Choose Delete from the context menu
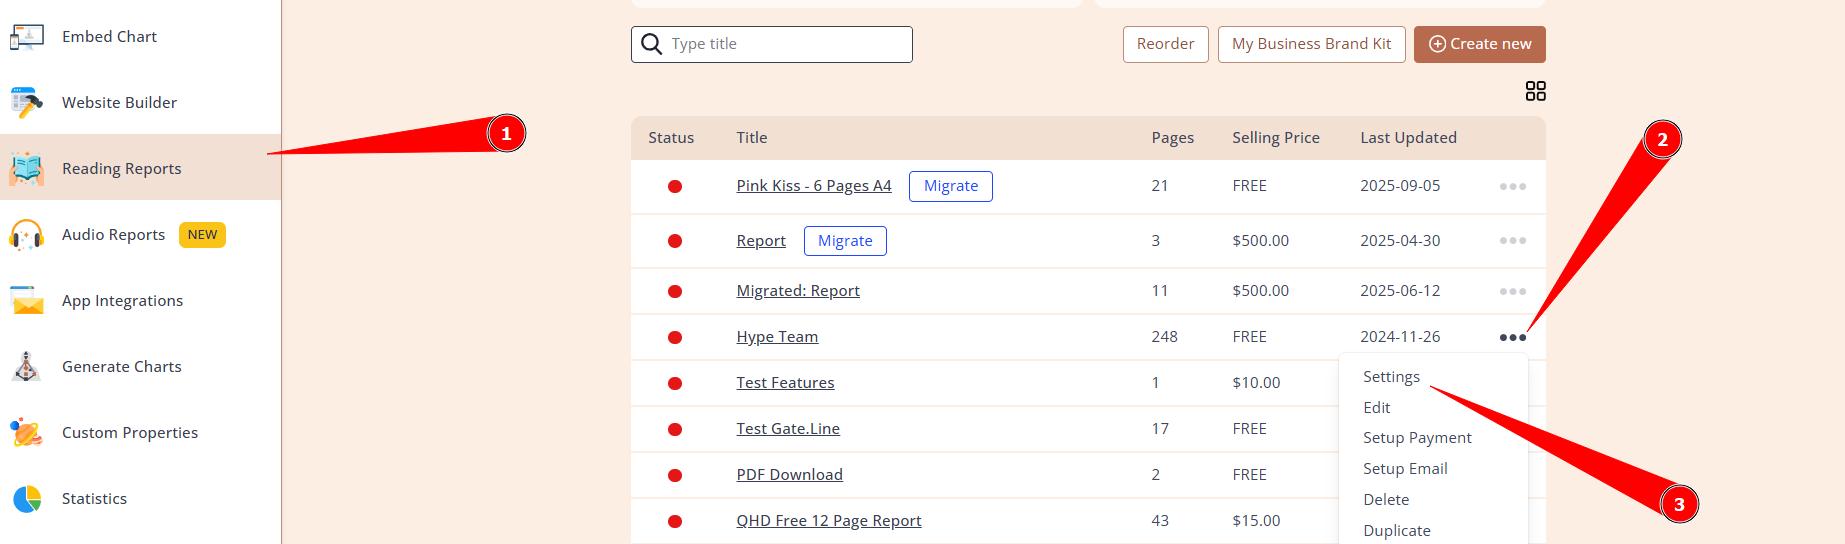The width and height of the screenshot is (1845, 544). point(1385,500)
